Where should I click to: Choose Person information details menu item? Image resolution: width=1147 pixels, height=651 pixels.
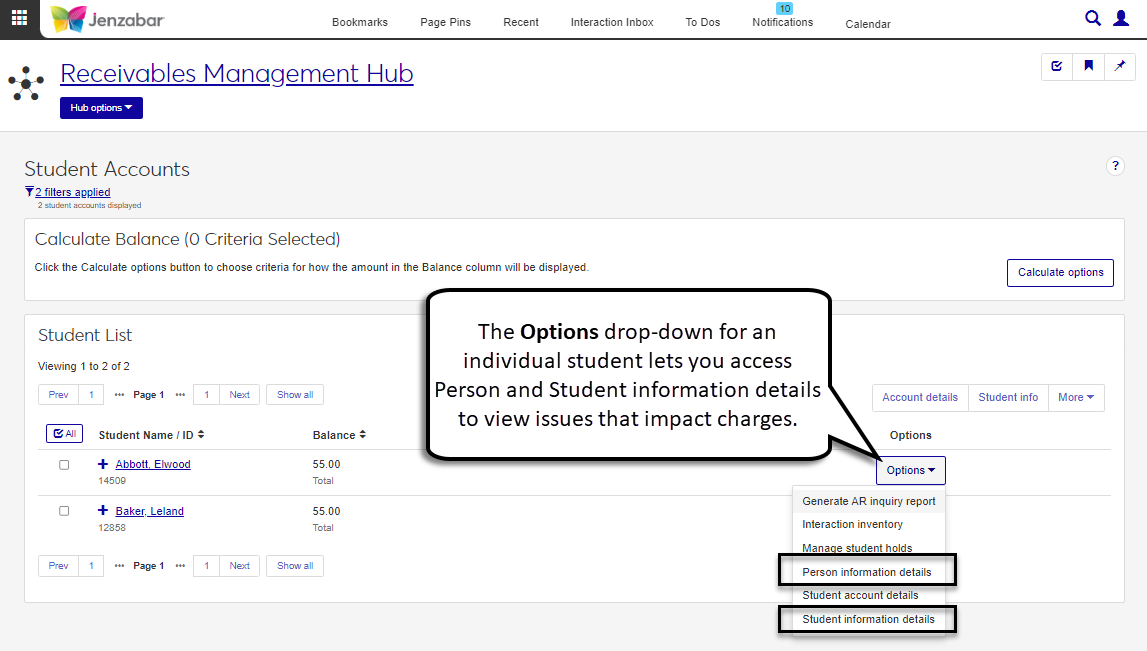point(866,572)
